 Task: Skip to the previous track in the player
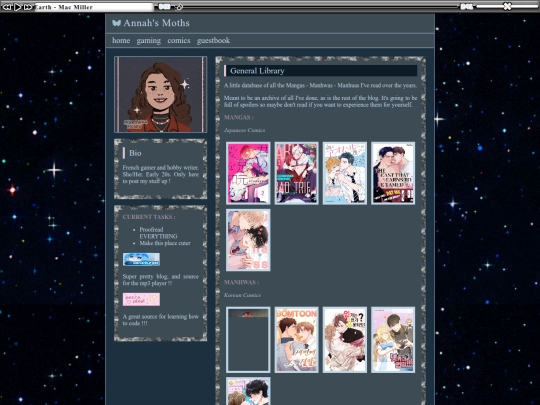pyautogui.click(x=7, y=7)
